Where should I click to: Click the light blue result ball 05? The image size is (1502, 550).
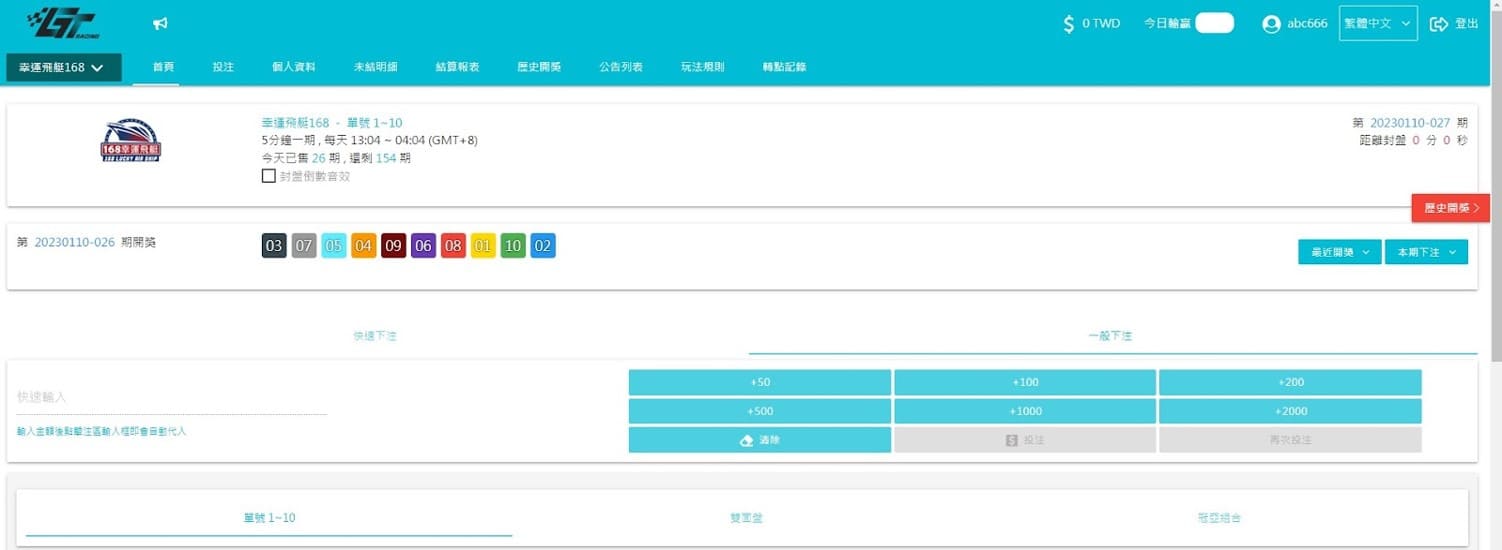tap(334, 246)
